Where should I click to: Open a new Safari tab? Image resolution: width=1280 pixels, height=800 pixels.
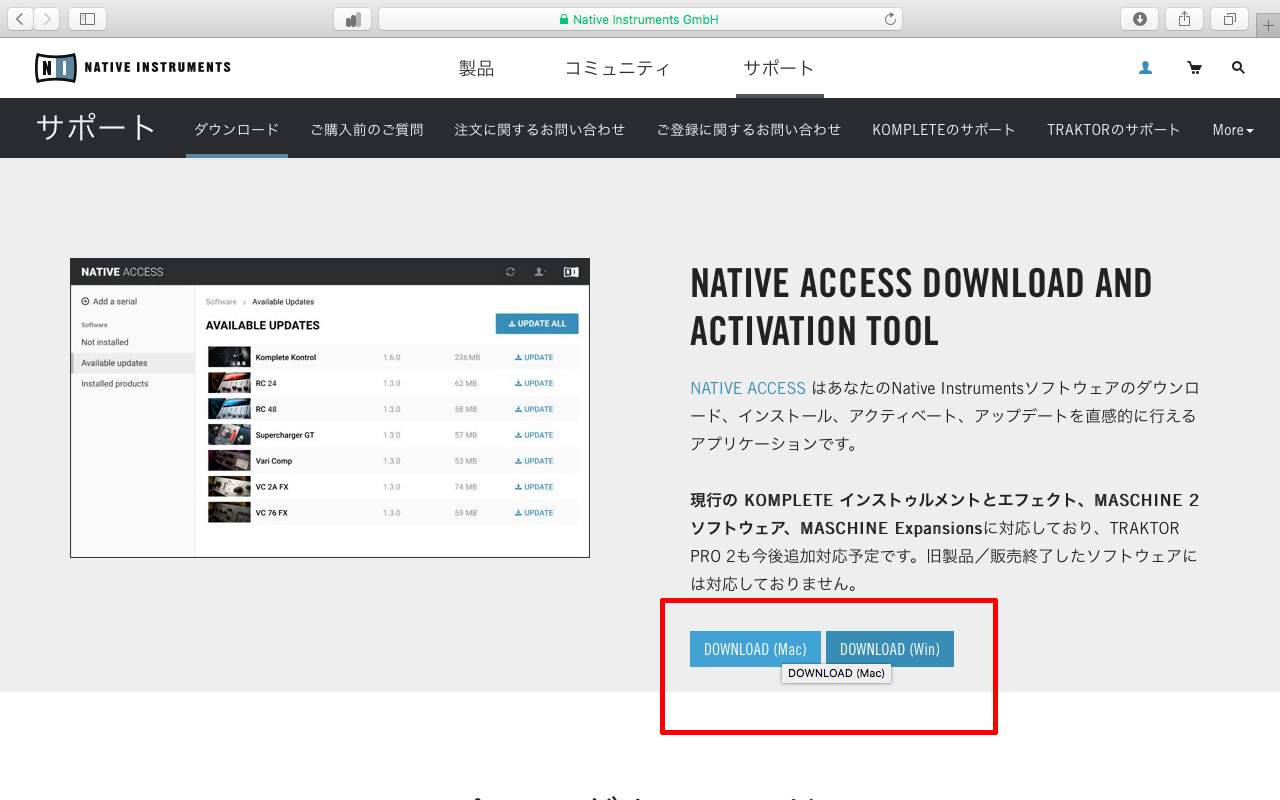click(1269, 25)
